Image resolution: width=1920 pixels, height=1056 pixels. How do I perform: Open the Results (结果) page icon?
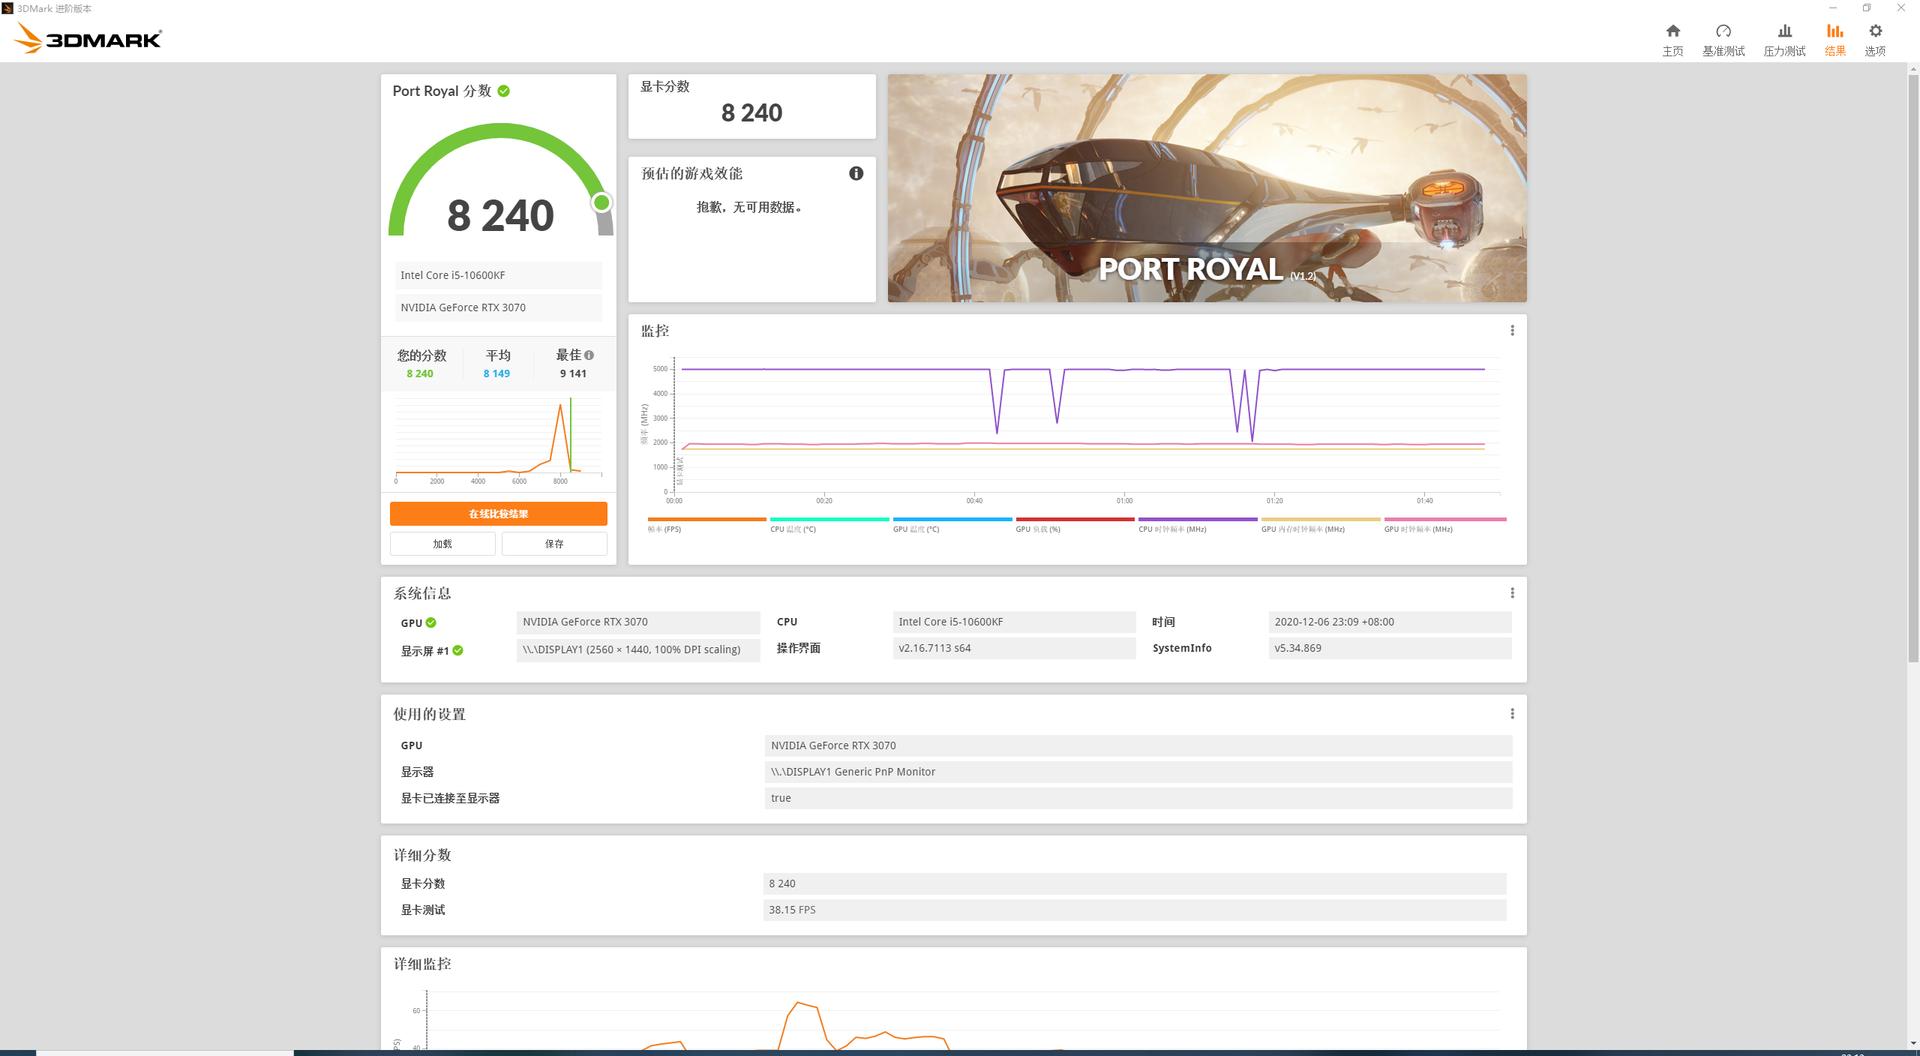[1834, 39]
